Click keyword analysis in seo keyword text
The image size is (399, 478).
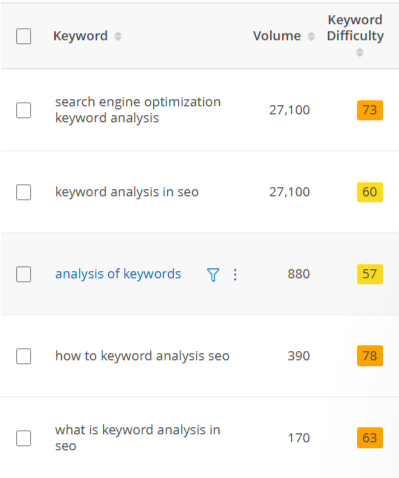(x=127, y=192)
